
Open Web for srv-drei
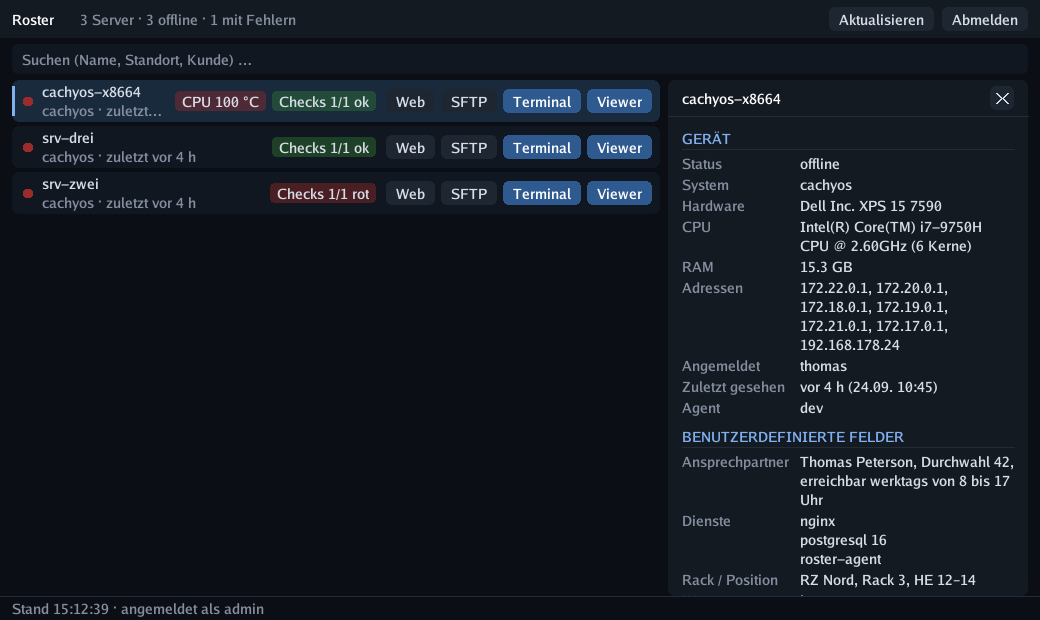pos(410,147)
